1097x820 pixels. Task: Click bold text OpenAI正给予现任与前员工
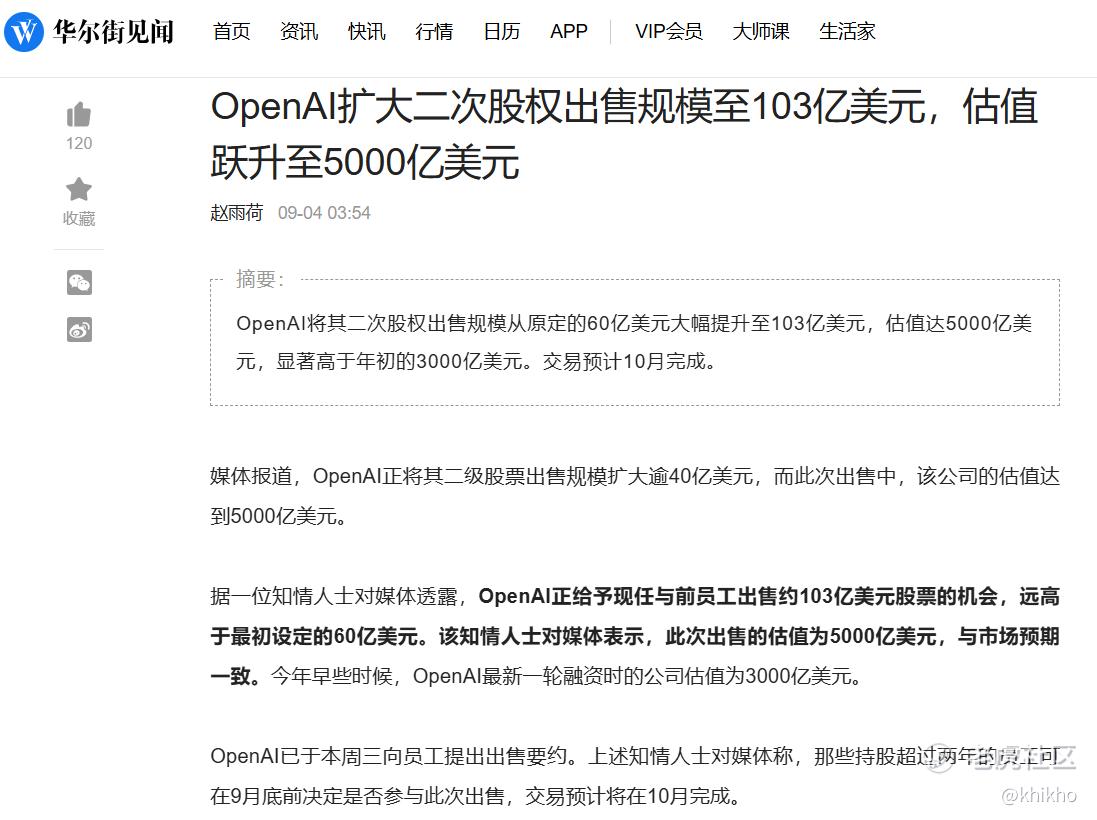point(635,636)
